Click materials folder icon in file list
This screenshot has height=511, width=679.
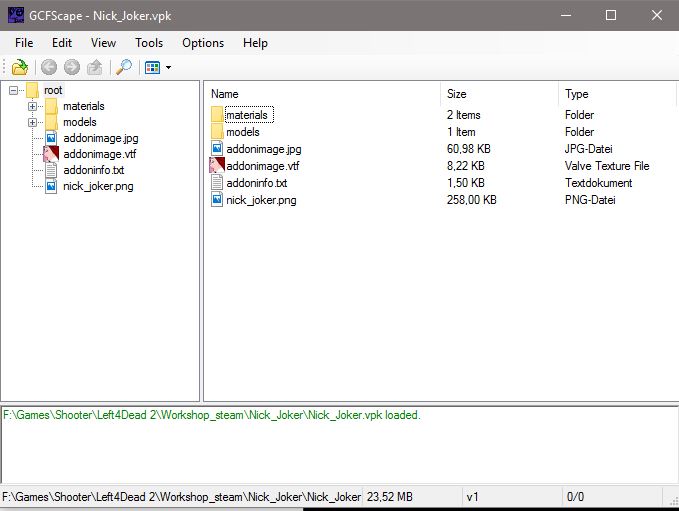click(x=217, y=115)
